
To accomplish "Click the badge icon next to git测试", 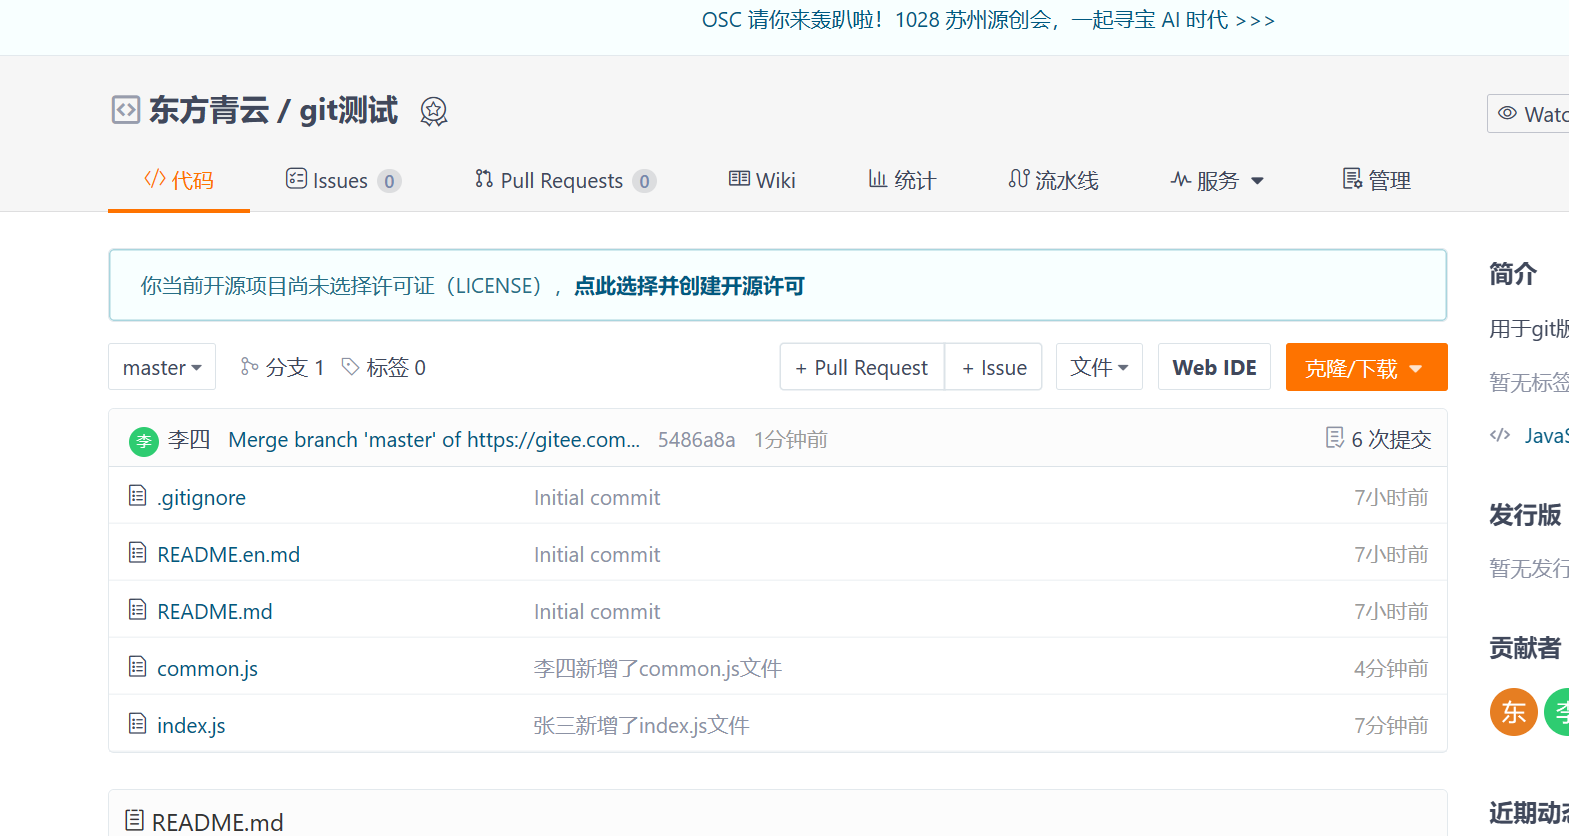I will [433, 111].
